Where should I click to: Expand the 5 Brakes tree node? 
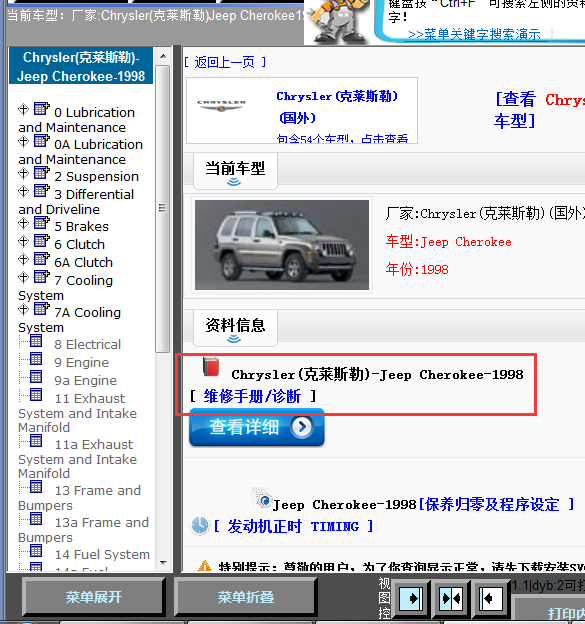(23, 223)
